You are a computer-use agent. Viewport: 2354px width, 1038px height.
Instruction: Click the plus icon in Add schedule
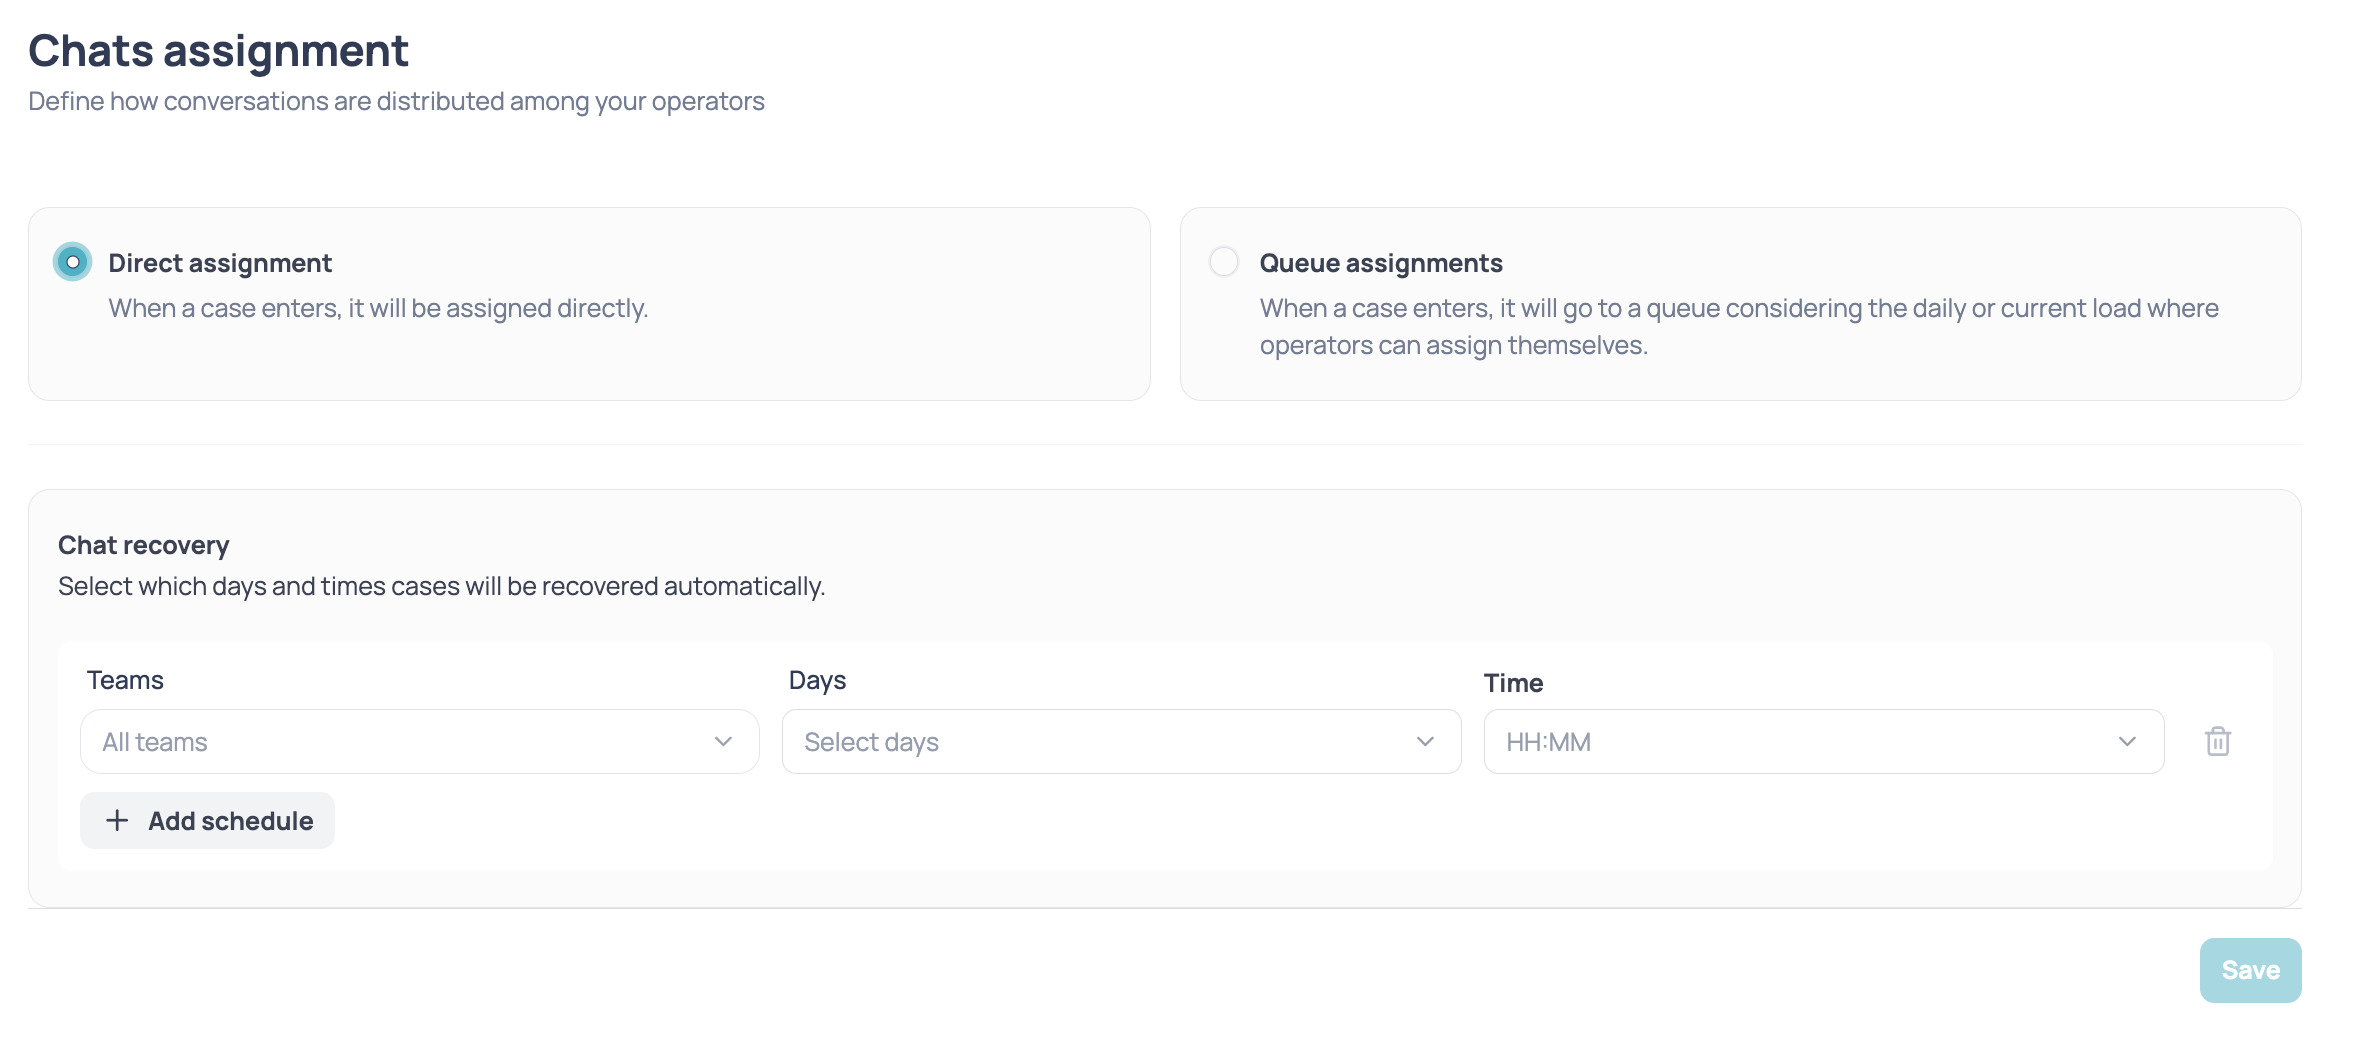click(x=117, y=820)
